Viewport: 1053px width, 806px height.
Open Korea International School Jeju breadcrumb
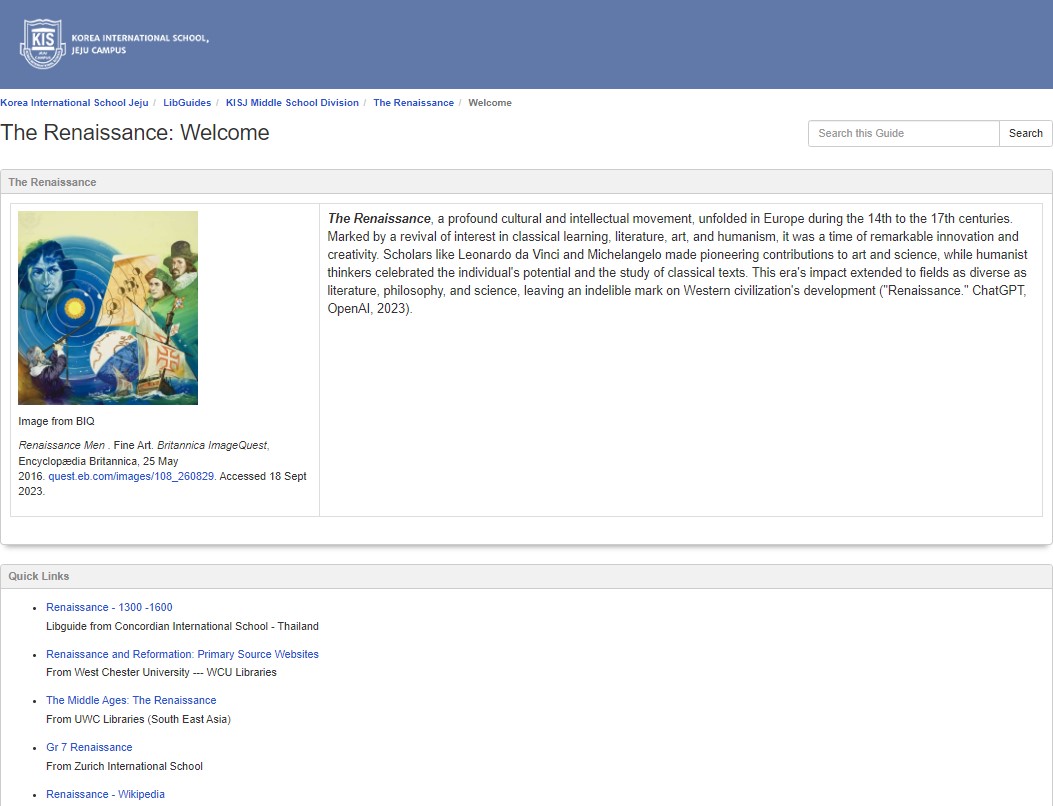point(74,103)
